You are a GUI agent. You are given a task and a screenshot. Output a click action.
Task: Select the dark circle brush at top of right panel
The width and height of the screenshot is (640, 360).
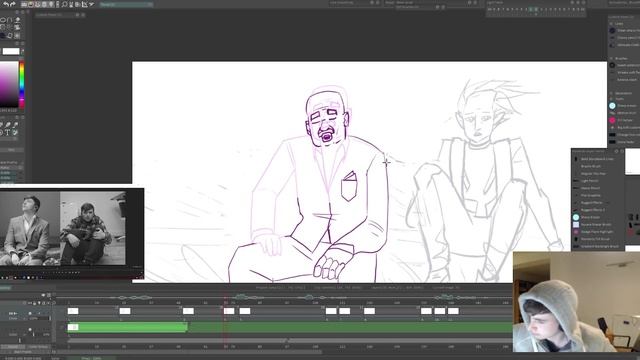612,31
